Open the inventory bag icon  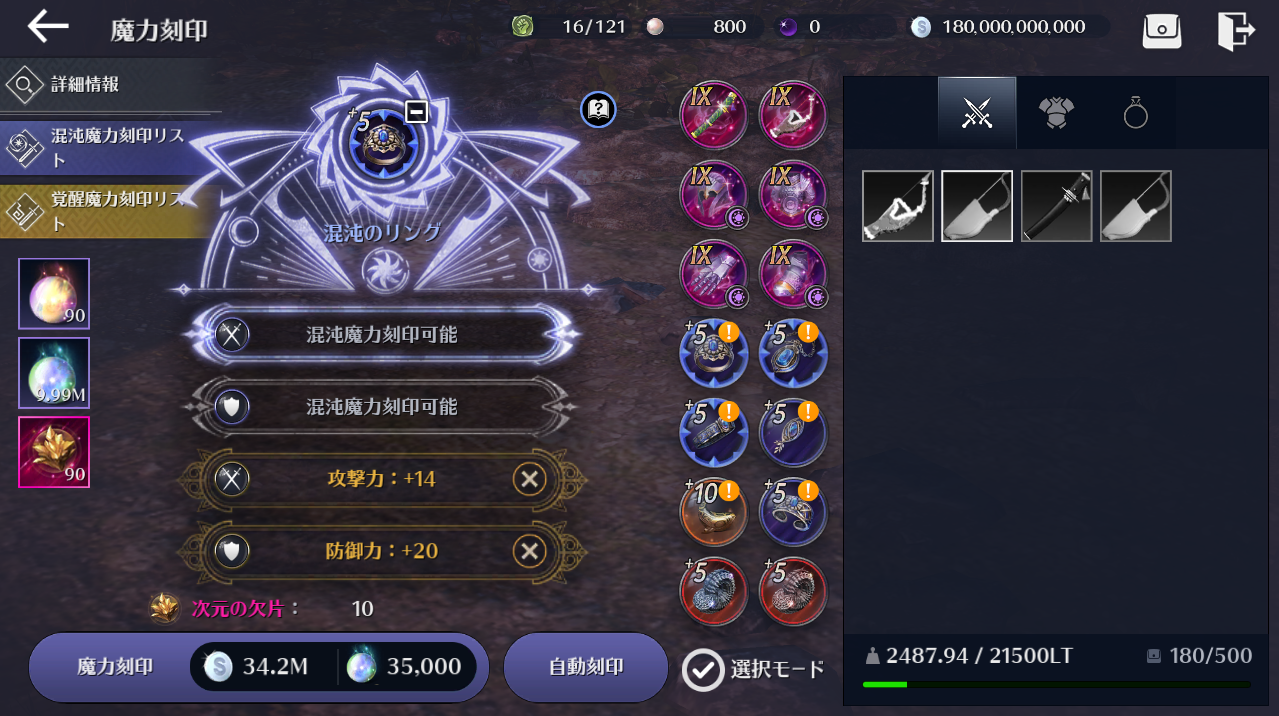[1162, 29]
